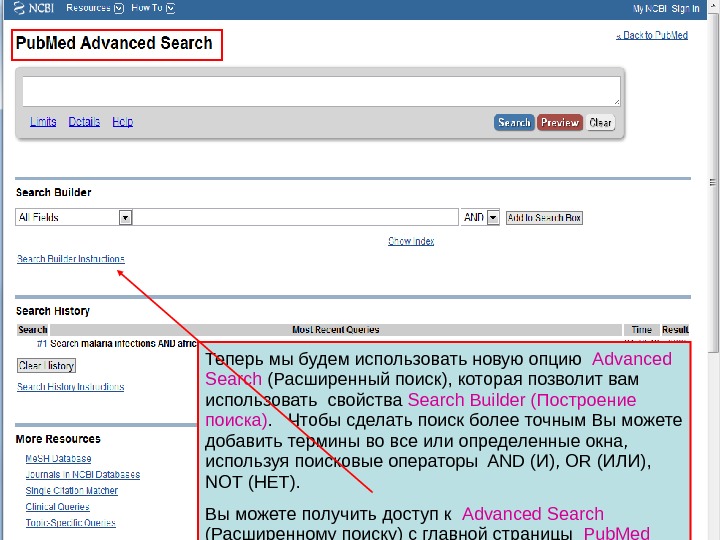The height and width of the screenshot is (540, 720).
Task: Open the Resources dropdown menu
Action: click(x=95, y=8)
